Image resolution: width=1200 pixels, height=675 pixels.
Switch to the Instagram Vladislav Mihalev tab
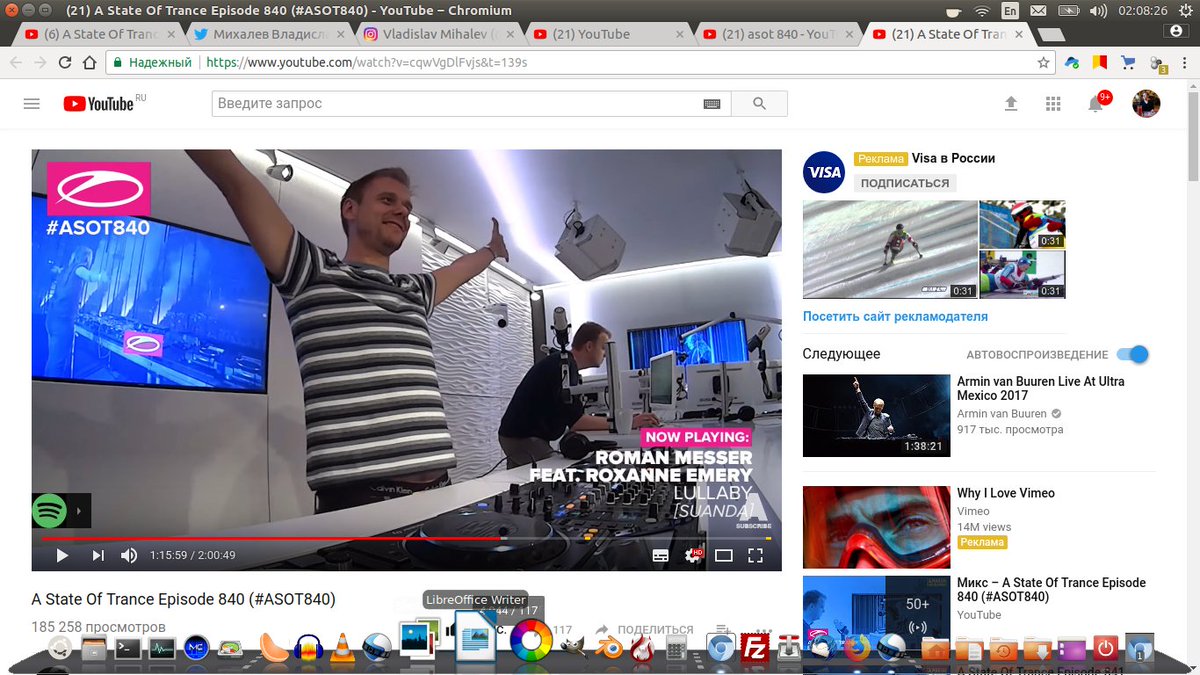click(x=436, y=34)
